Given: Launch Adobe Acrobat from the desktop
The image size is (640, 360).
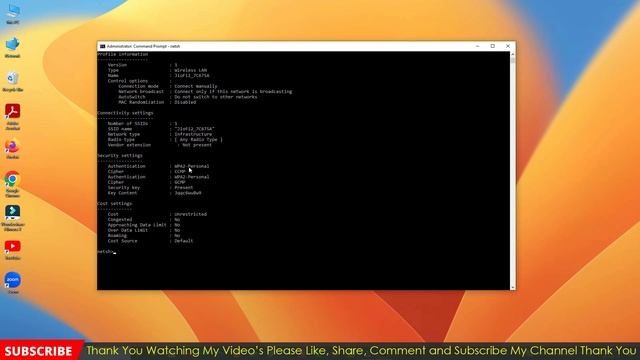Looking at the screenshot, I should pos(13,117).
